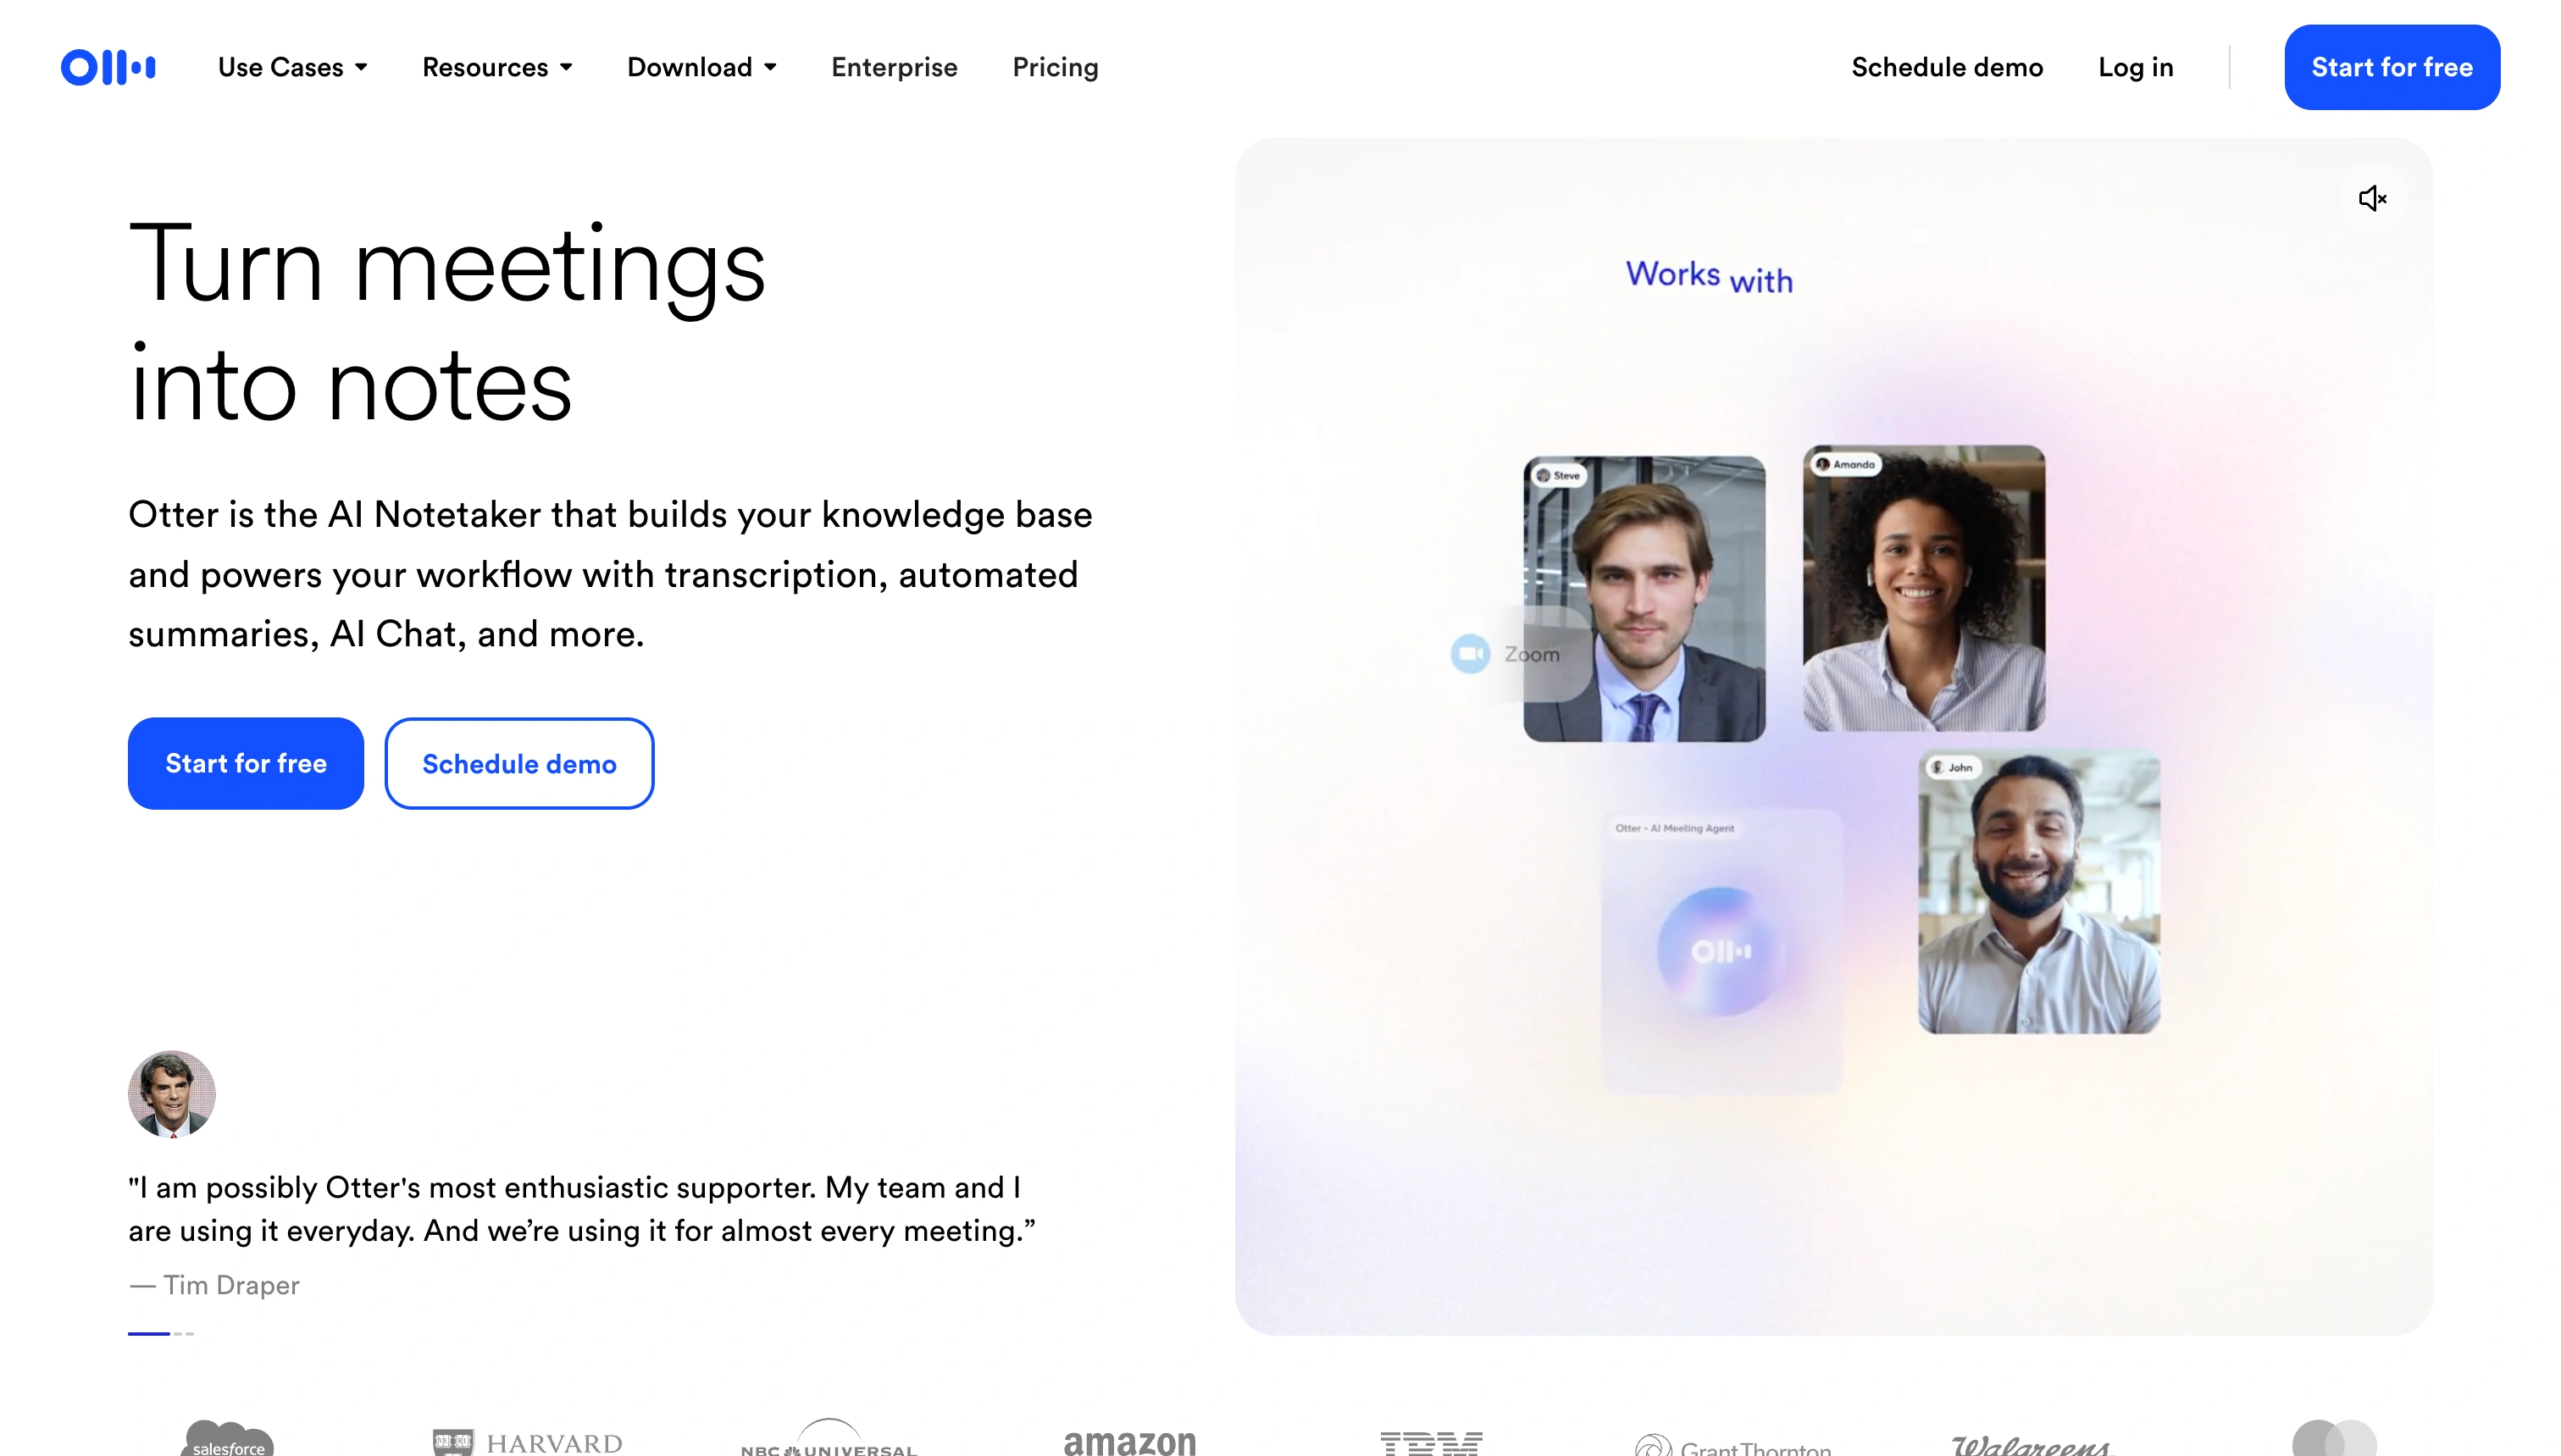Viewport: 2561px width, 1456px height.
Task: Open the Pricing page
Action: [x=1055, y=67]
